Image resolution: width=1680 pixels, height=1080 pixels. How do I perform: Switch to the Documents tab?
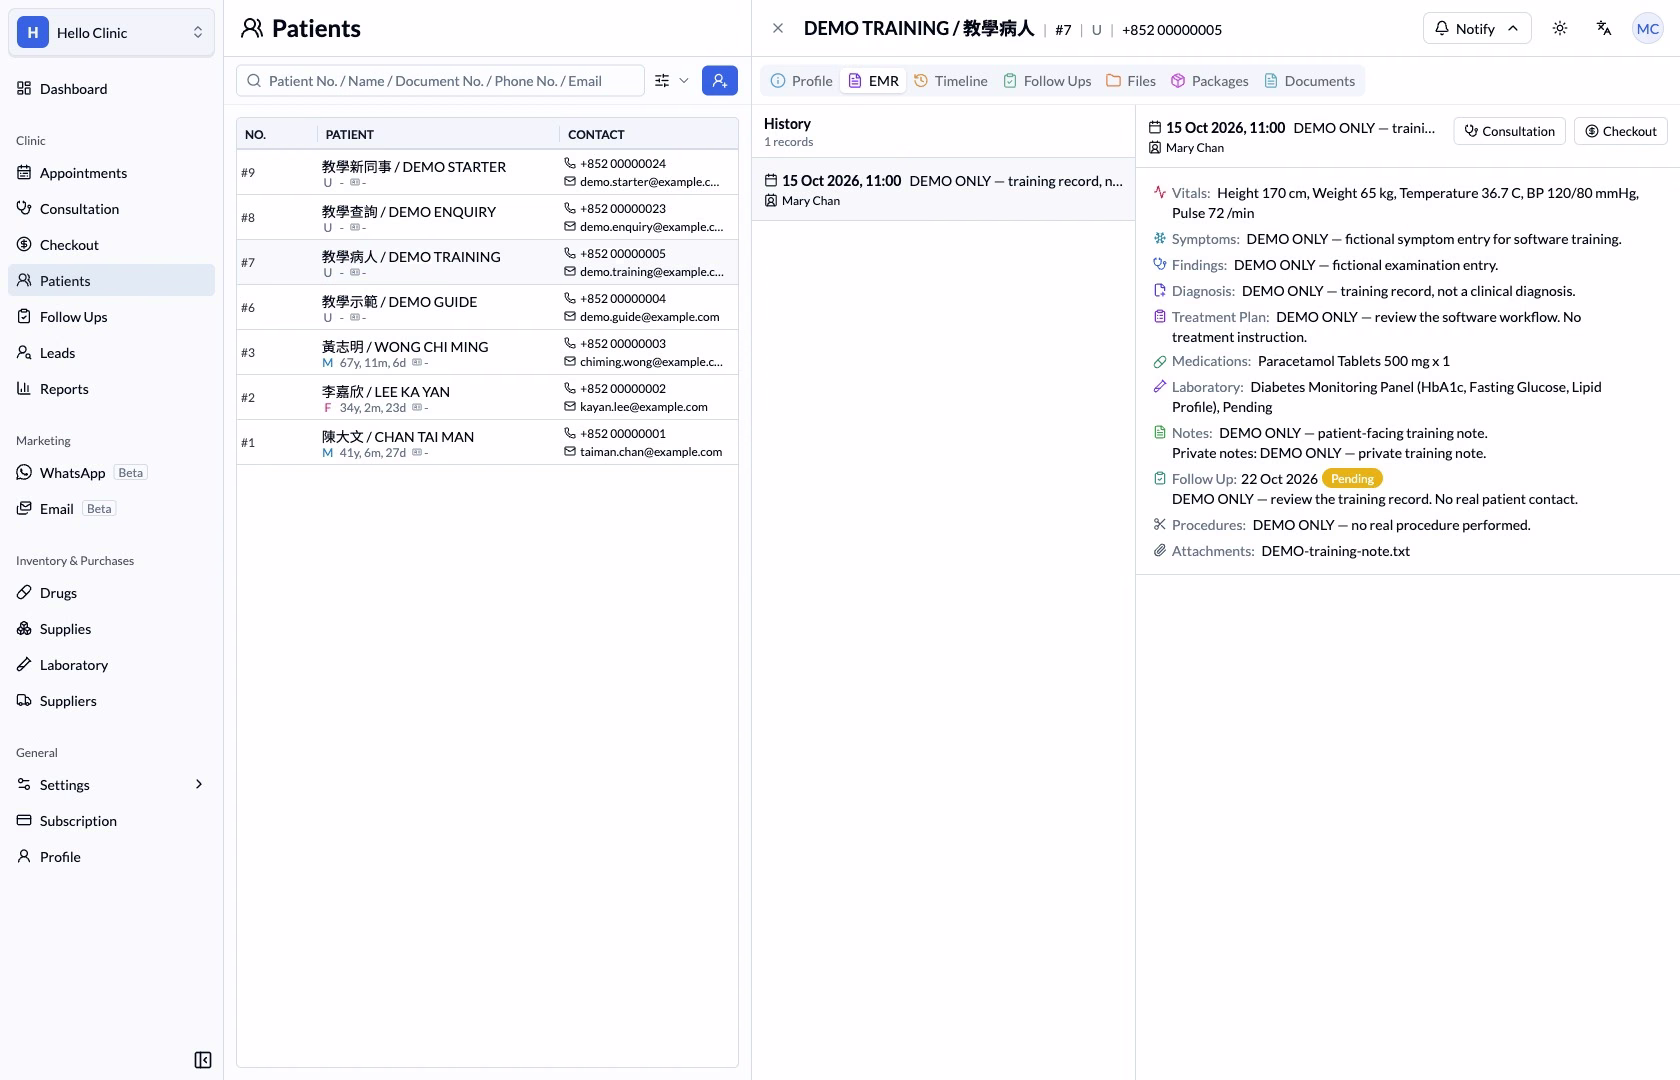(1310, 81)
